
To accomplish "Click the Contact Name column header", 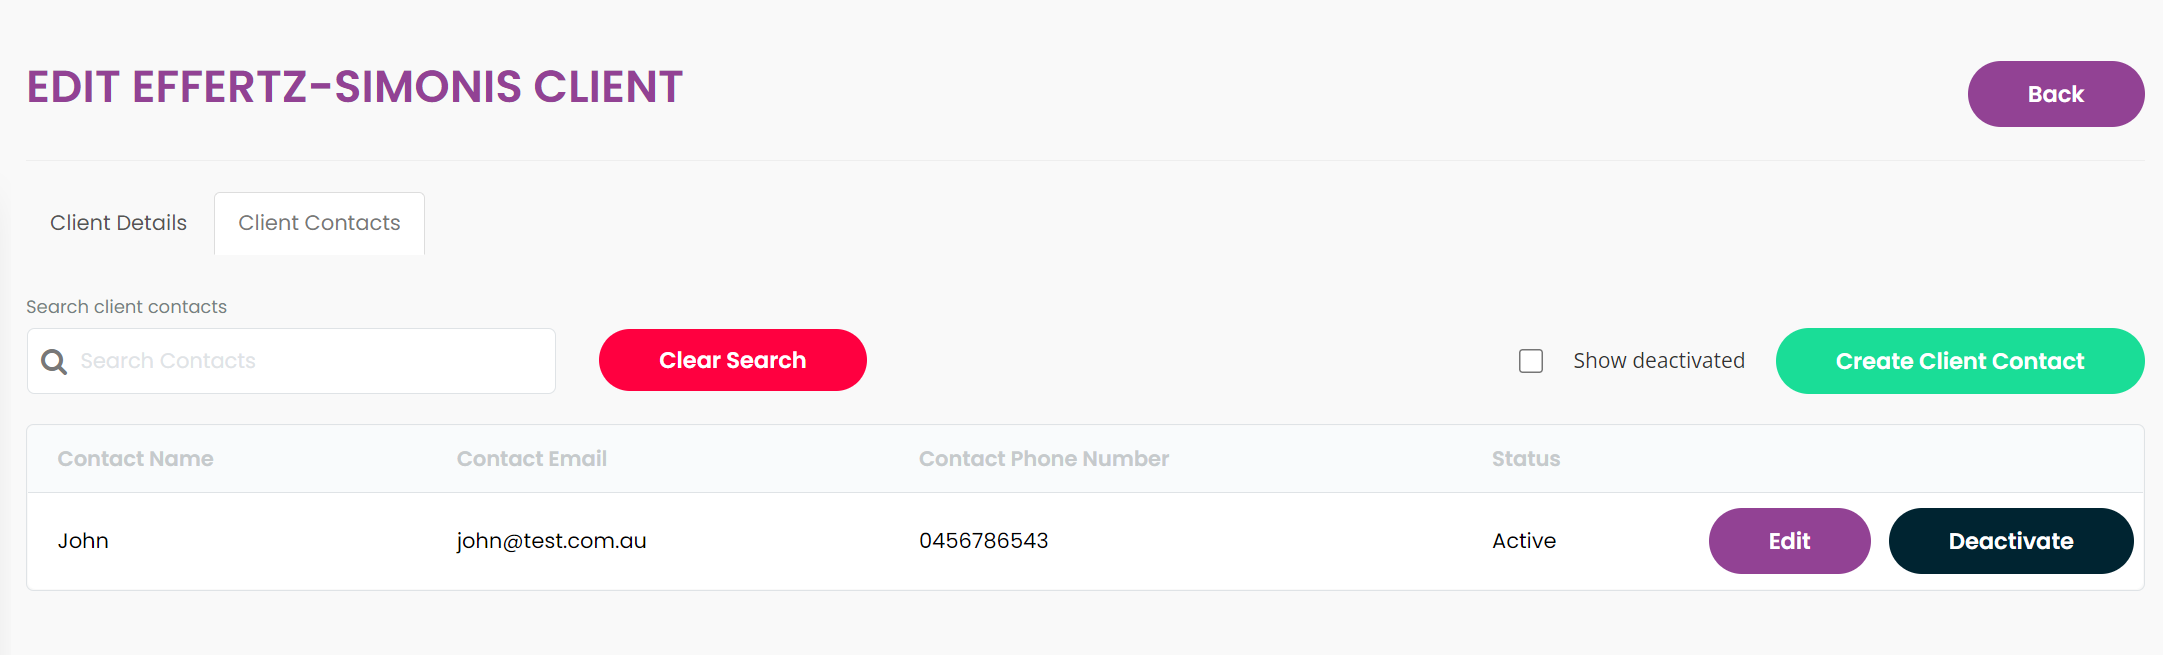I will click(135, 459).
